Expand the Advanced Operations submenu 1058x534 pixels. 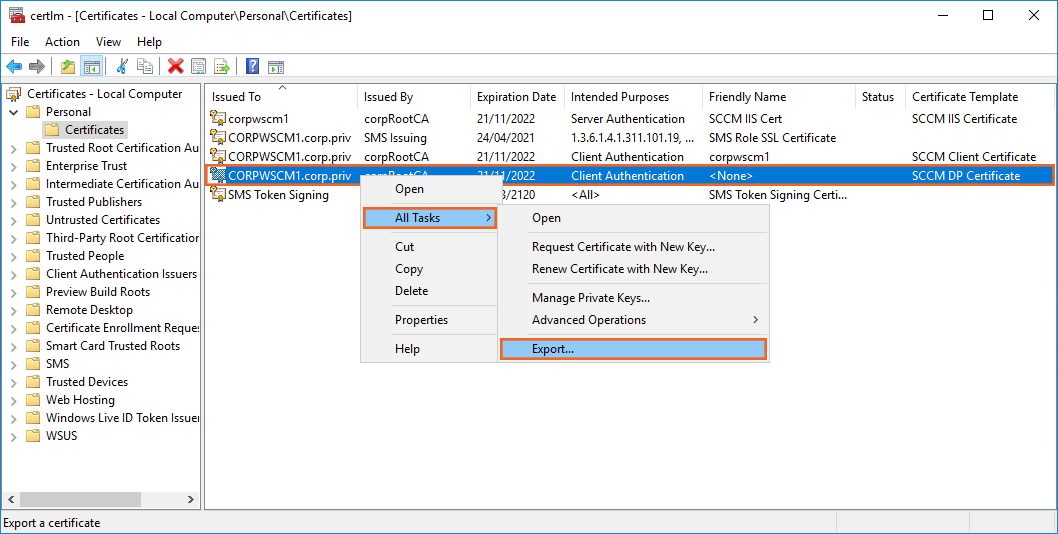point(644,320)
